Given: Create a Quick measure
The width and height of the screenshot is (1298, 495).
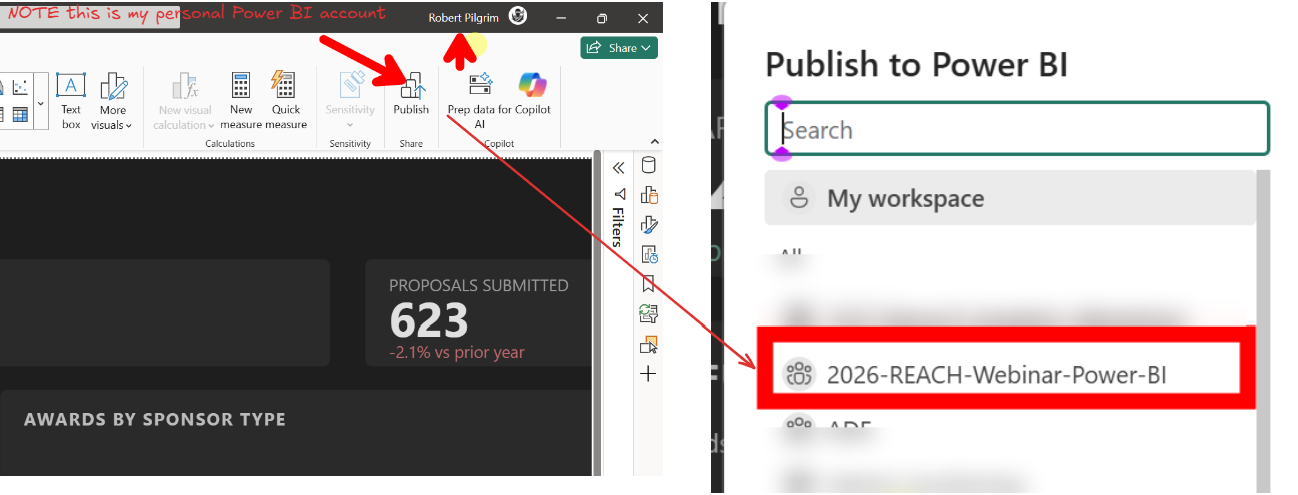Looking at the screenshot, I should click(x=286, y=100).
